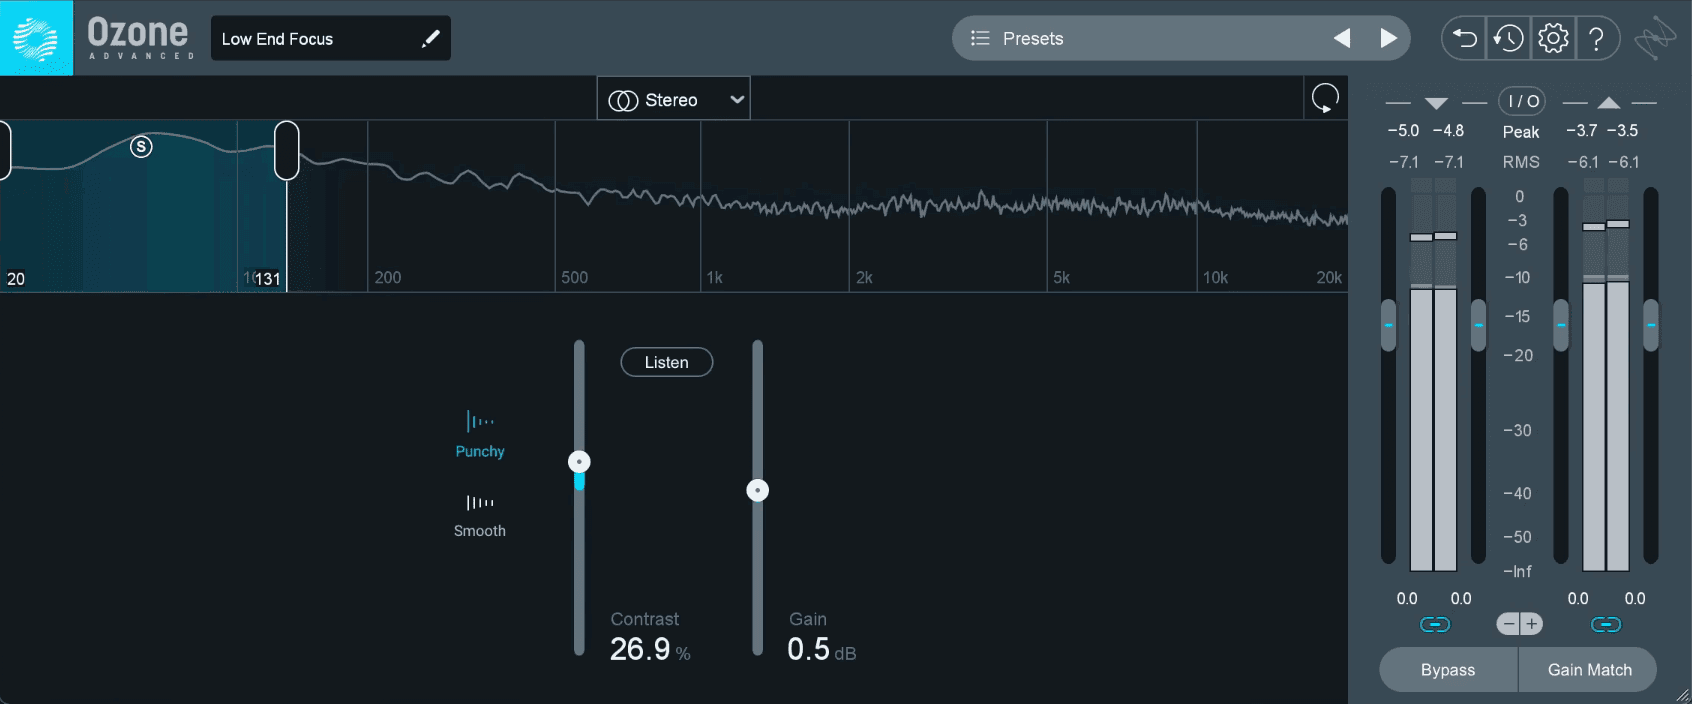
Task: Click the Undo arrow button
Action: click(x=1464, y=38)
